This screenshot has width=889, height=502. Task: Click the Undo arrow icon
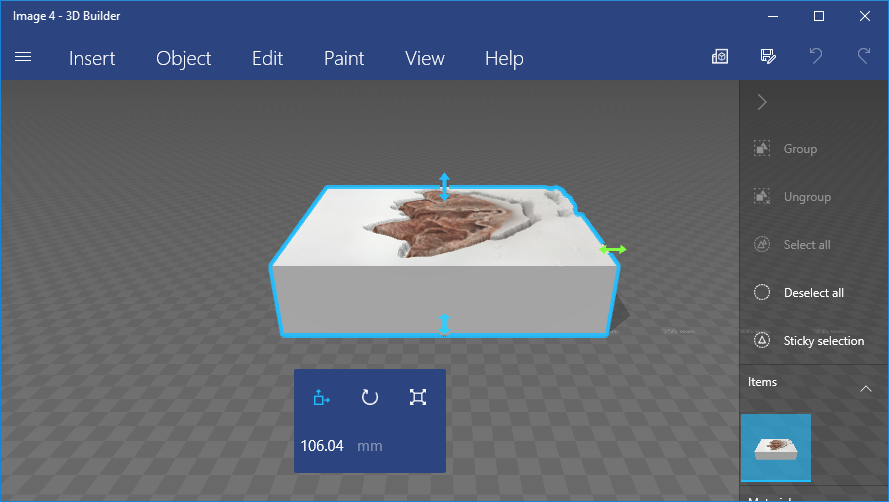(816, 57)
